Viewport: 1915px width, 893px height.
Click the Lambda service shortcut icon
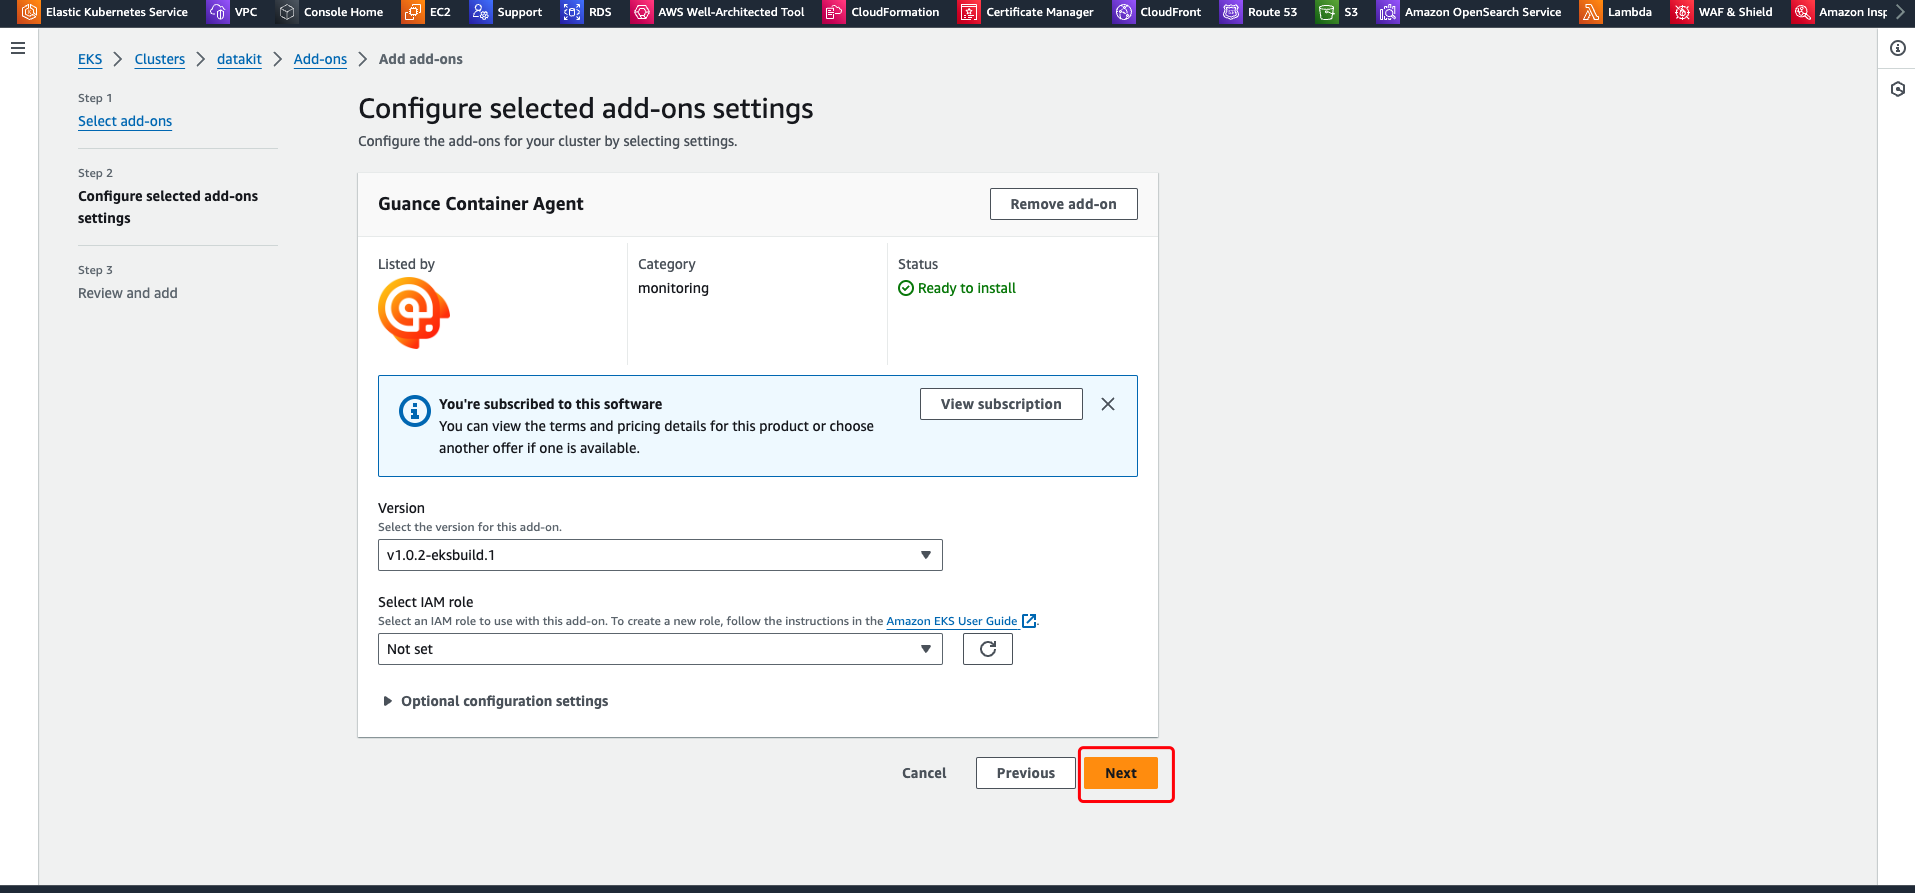coord(1590,12)
